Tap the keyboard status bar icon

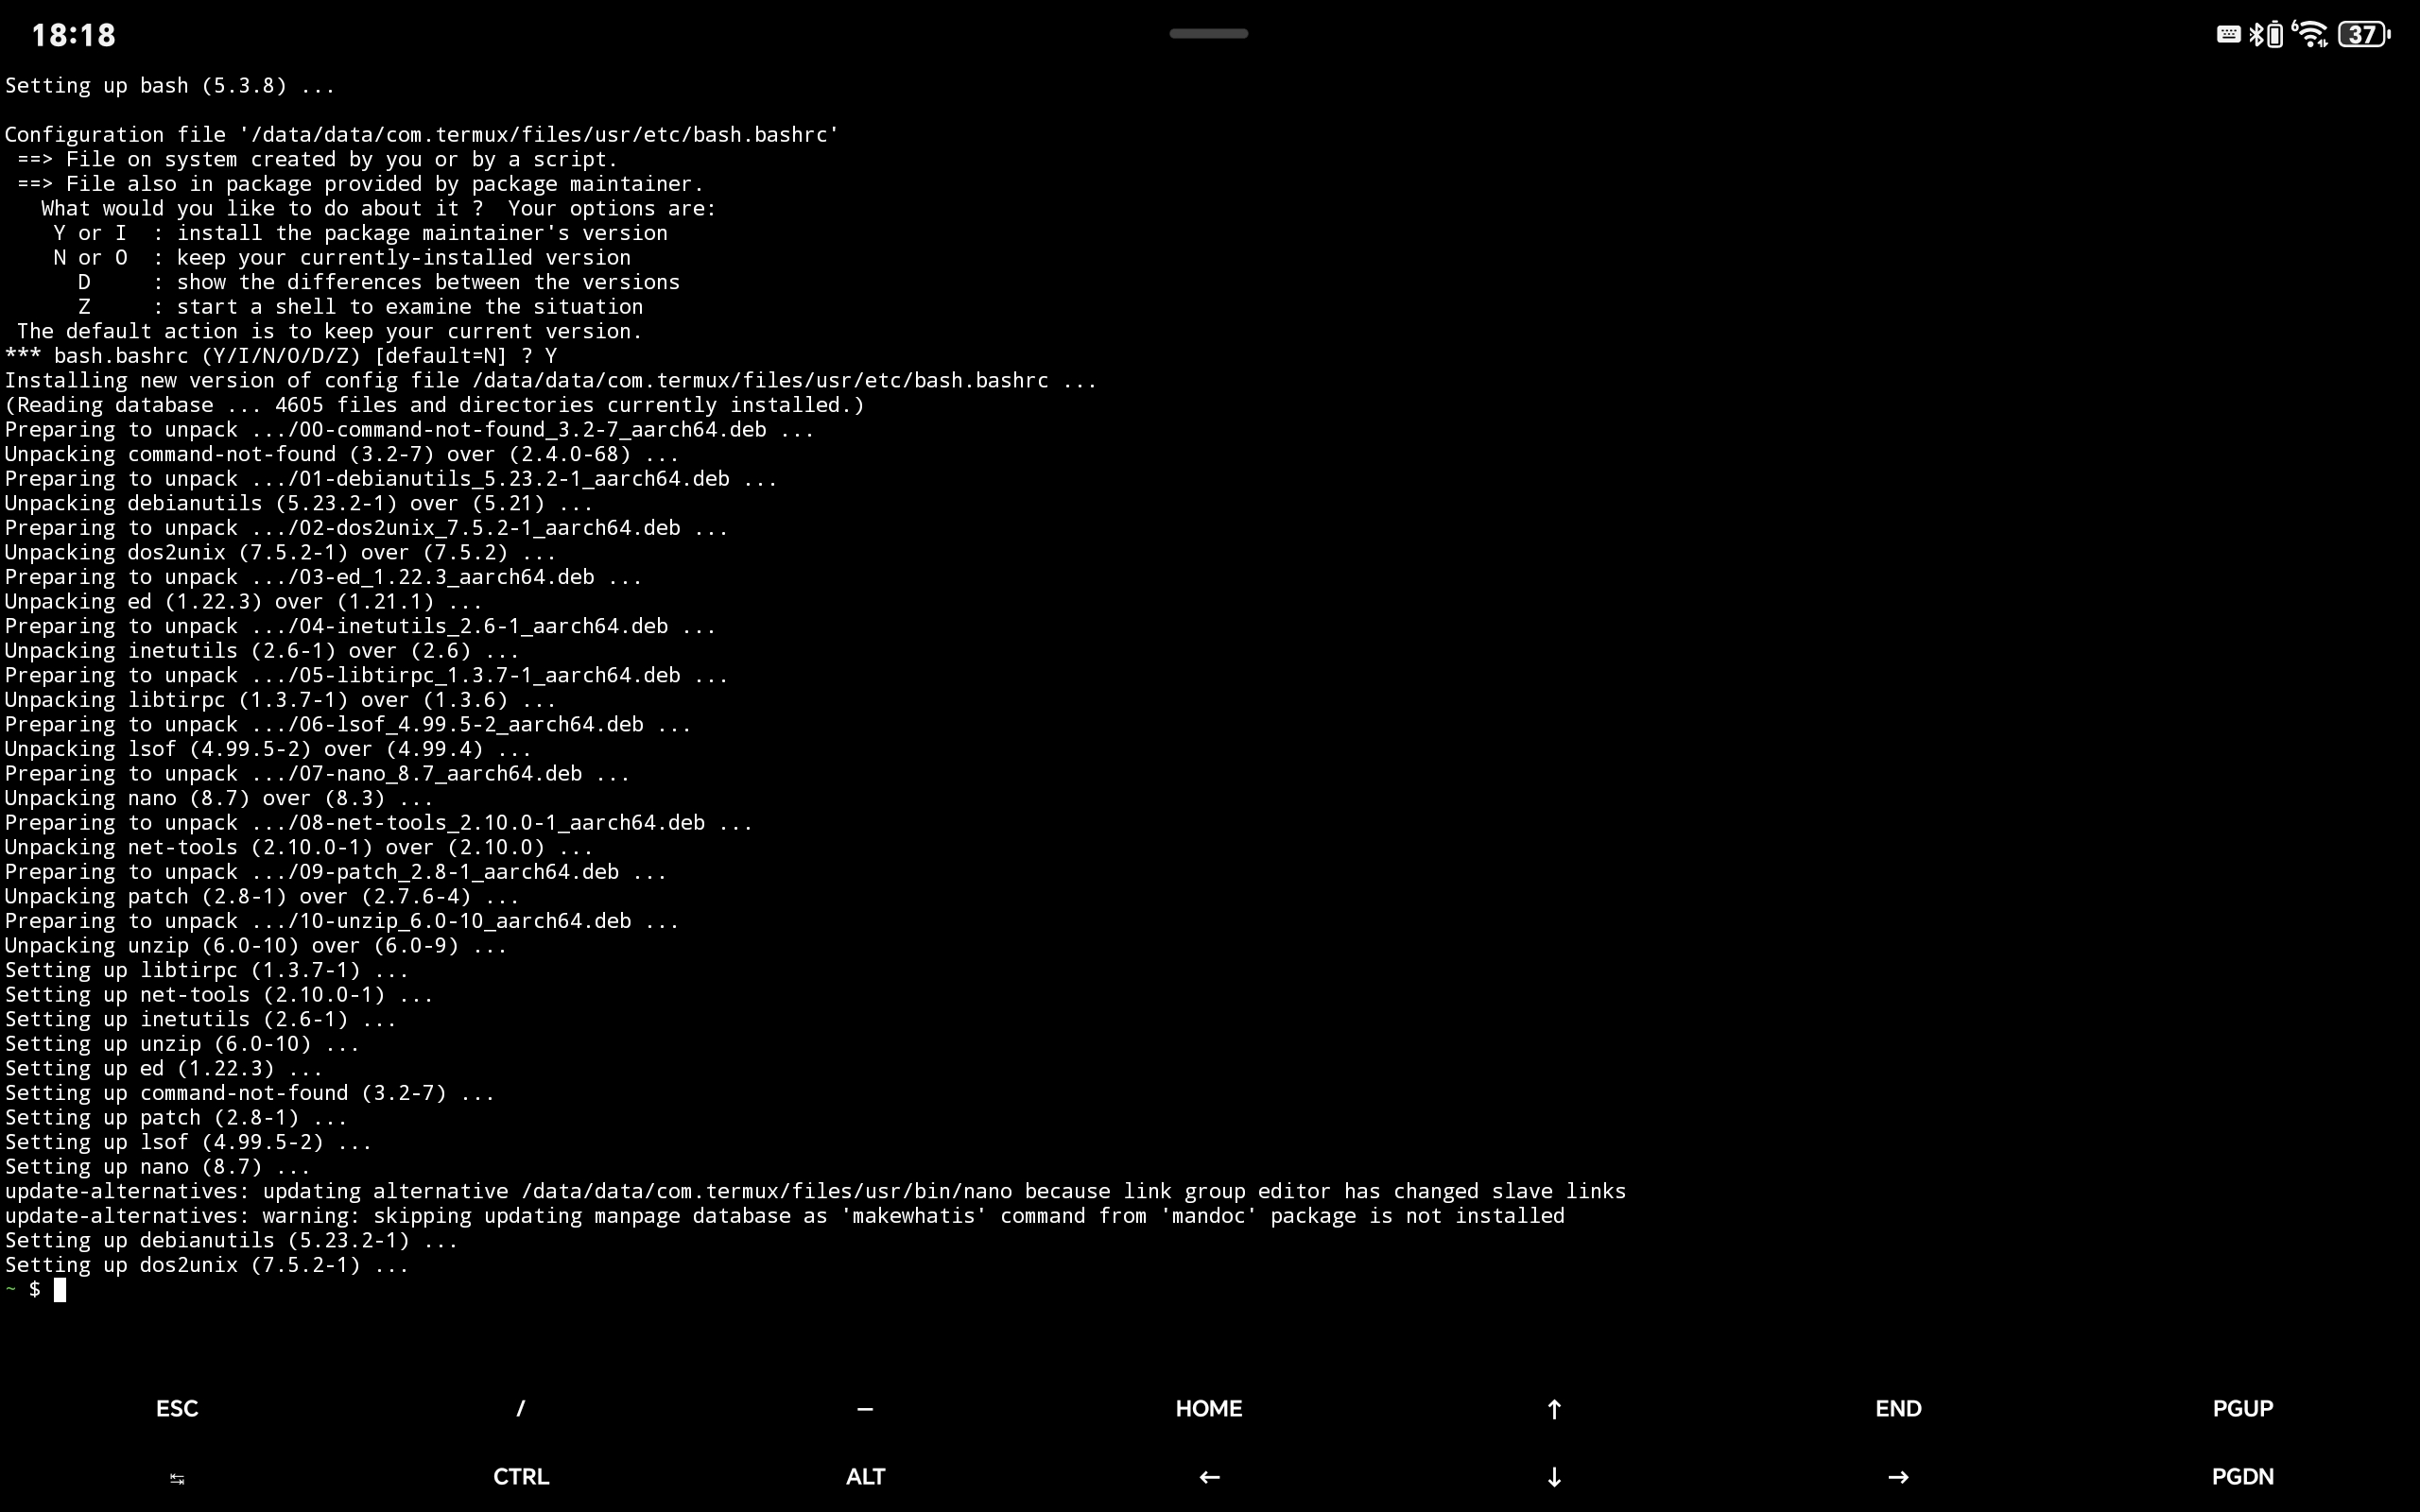click(2228, 35)
